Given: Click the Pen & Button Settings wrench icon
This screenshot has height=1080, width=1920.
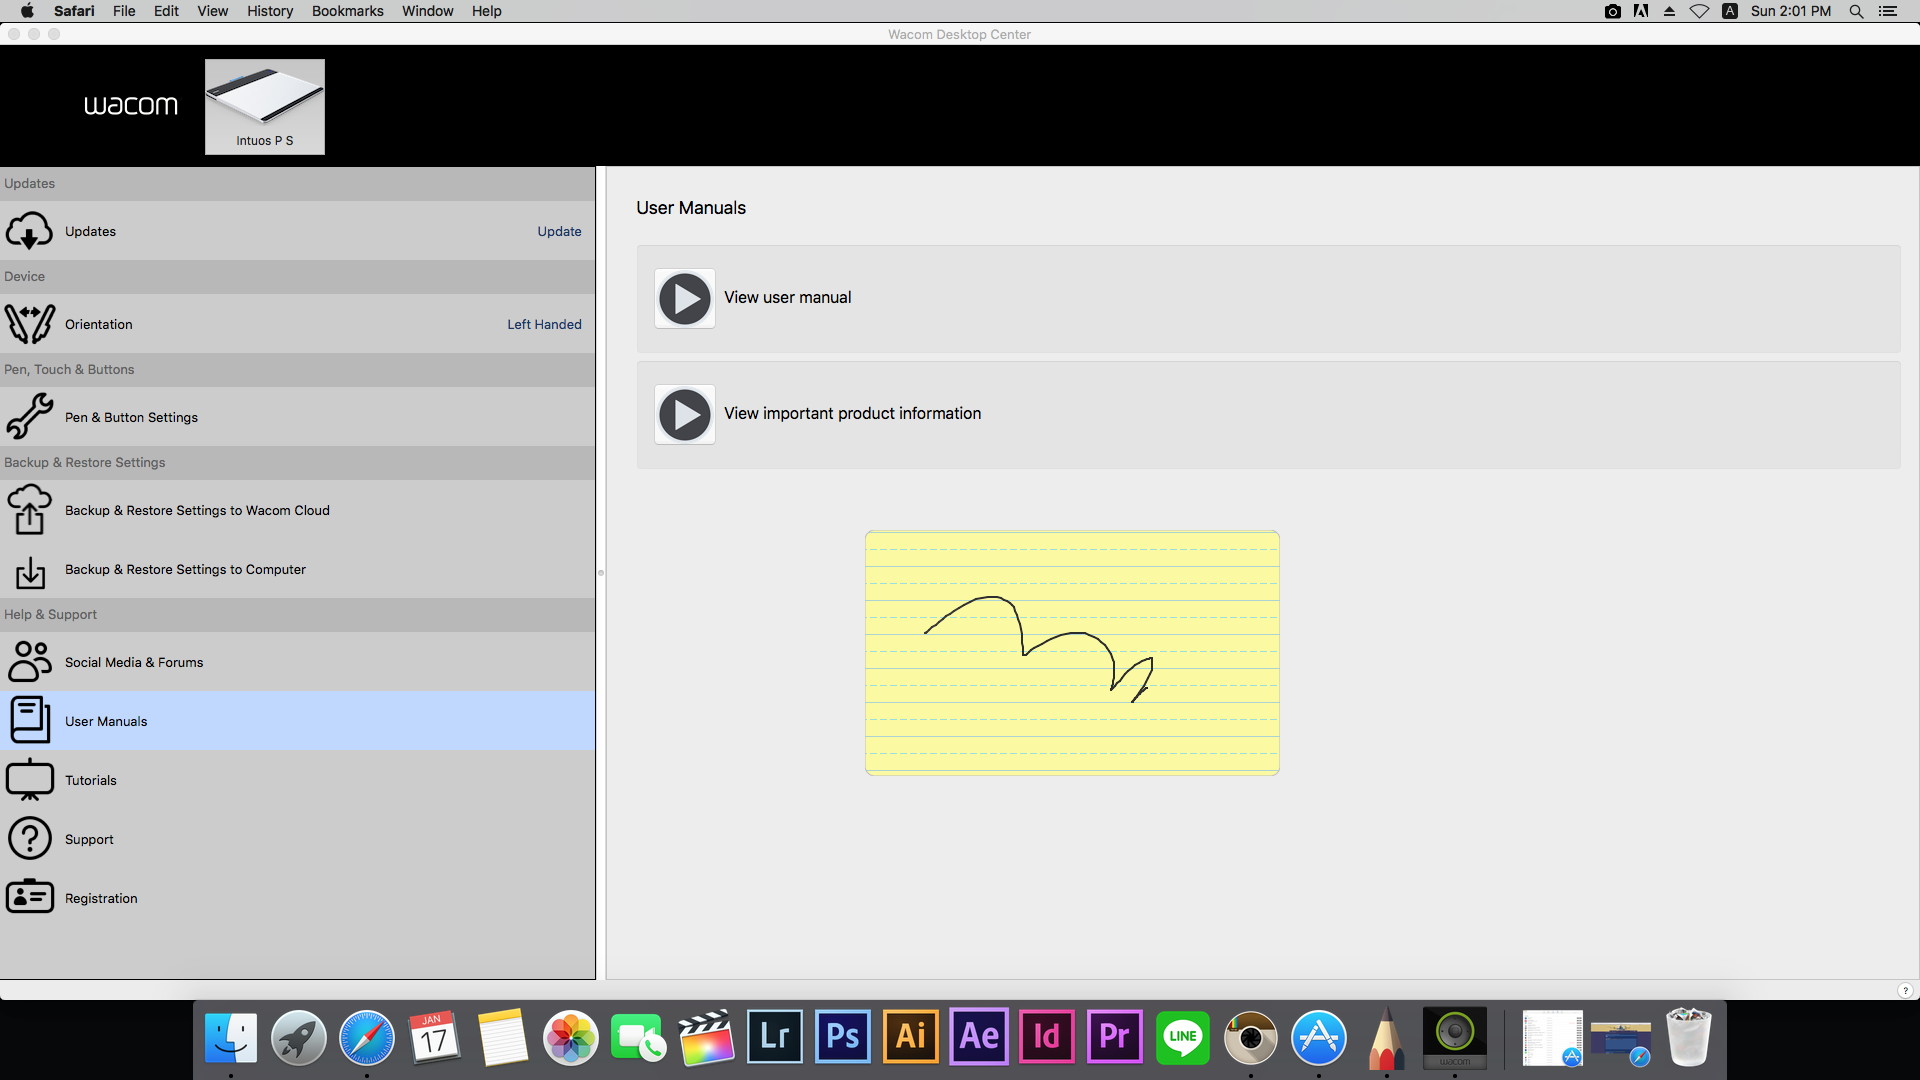Looking at the screenshot, I should (29, 416).
